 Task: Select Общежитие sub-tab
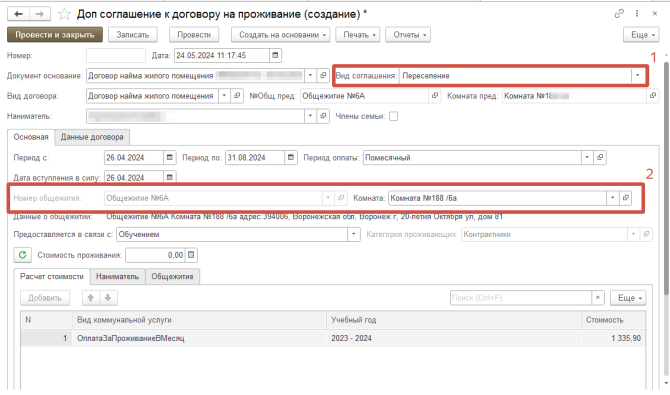click(x=172, y=277)
